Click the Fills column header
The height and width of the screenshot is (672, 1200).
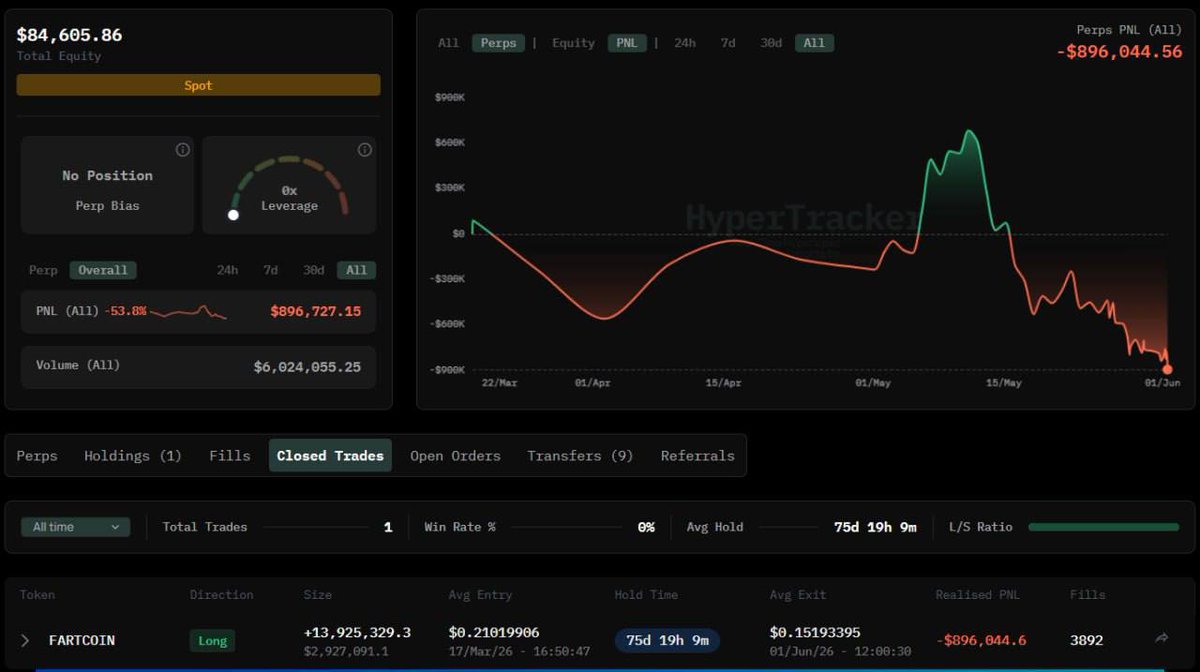point(1088,595)
